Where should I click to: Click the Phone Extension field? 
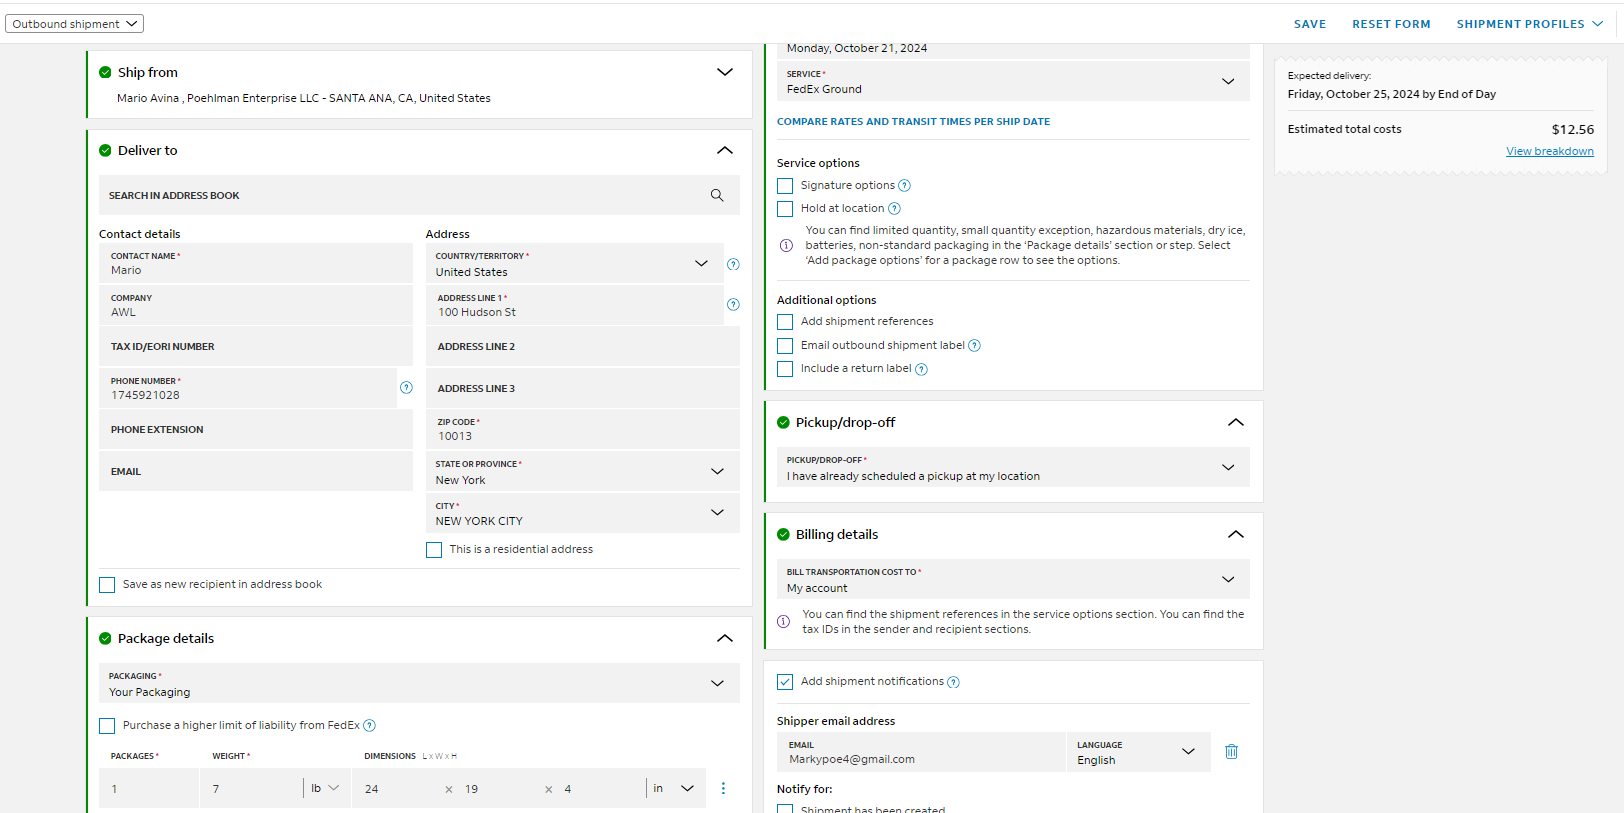(256, 429)
